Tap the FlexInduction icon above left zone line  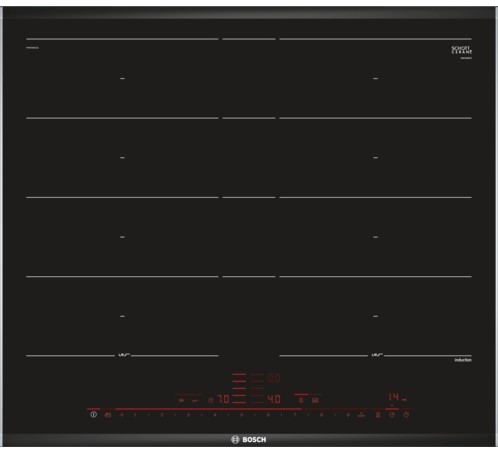[x=123, y=355]
